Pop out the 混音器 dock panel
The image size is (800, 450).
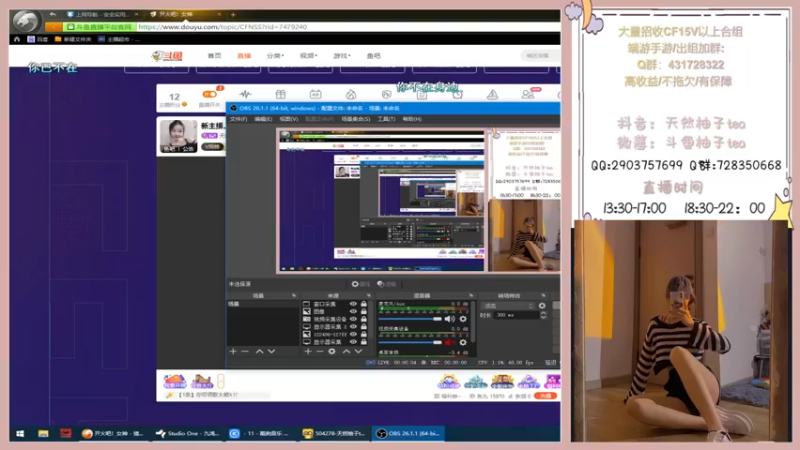471,295
